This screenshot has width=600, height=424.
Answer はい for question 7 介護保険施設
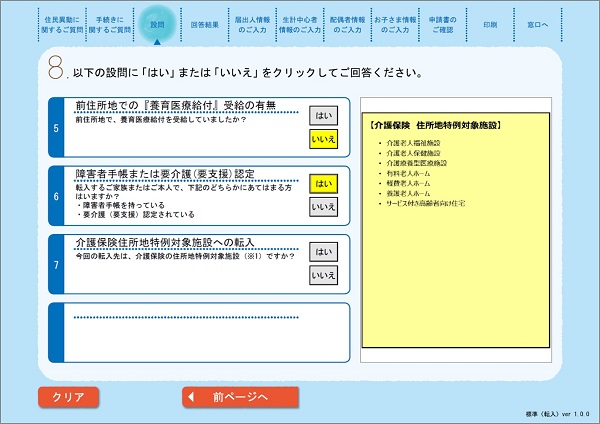tap(323, 251)
